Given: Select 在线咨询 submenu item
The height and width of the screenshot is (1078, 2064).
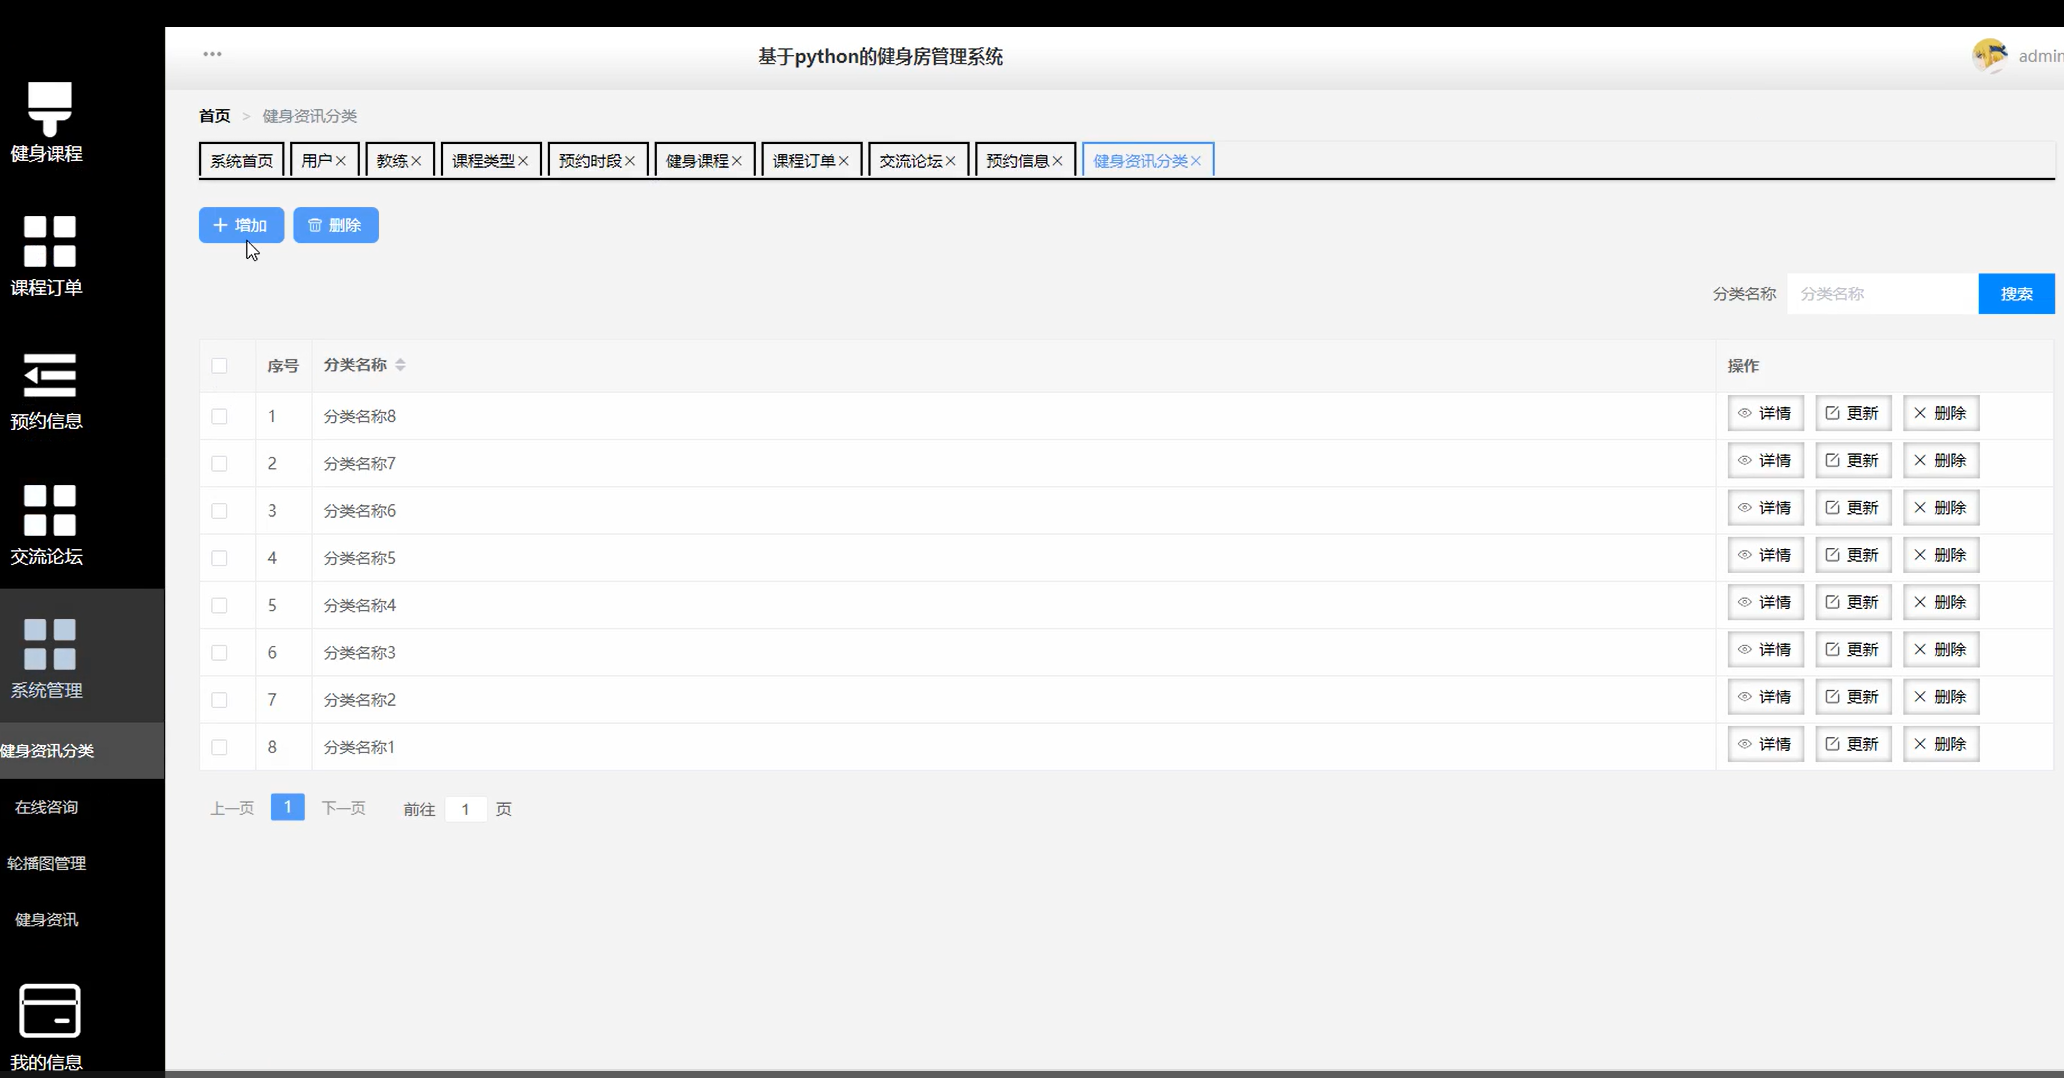Looking at the screenshot, I should (x=46, y=807).
